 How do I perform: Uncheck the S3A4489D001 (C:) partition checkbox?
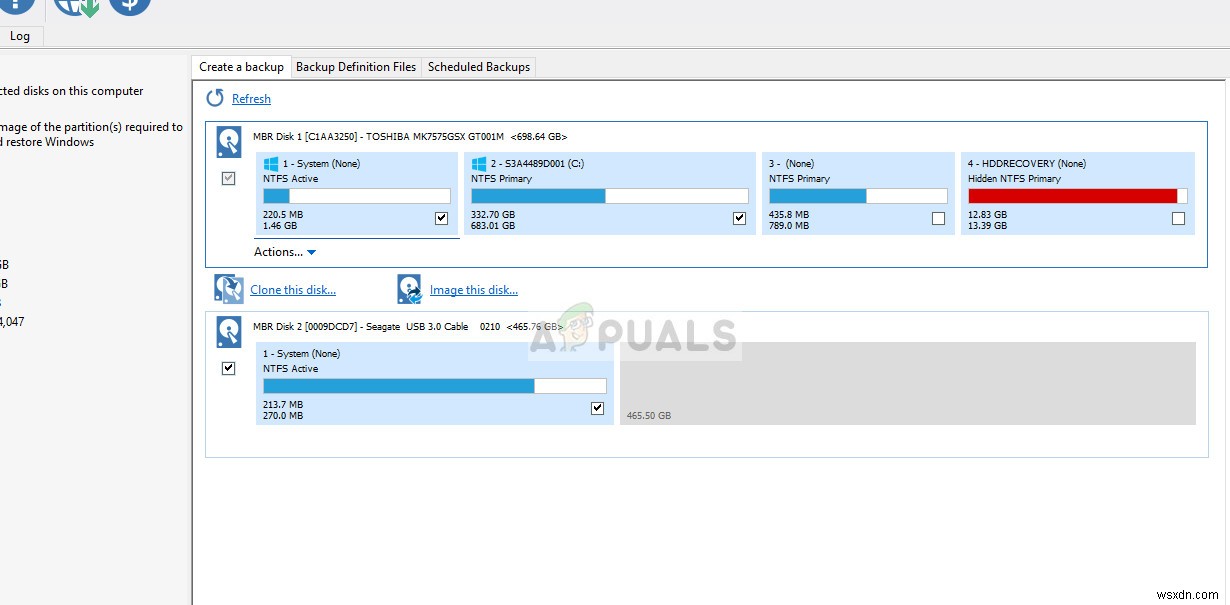pos(739,218)
